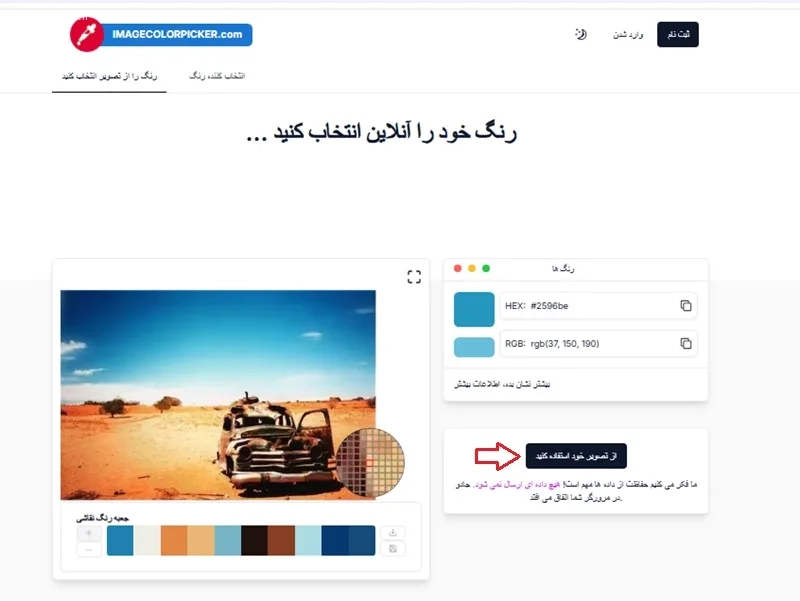Remove a palette color with the minus button

pyautogui.click(x=88, y=549)
